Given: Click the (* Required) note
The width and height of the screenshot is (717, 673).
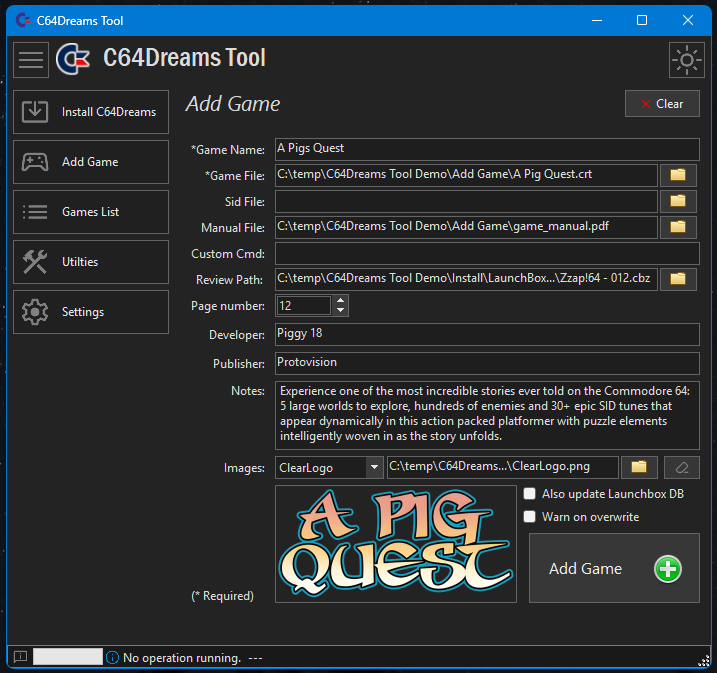Looking at the screenshot, I should pos(222,596).
